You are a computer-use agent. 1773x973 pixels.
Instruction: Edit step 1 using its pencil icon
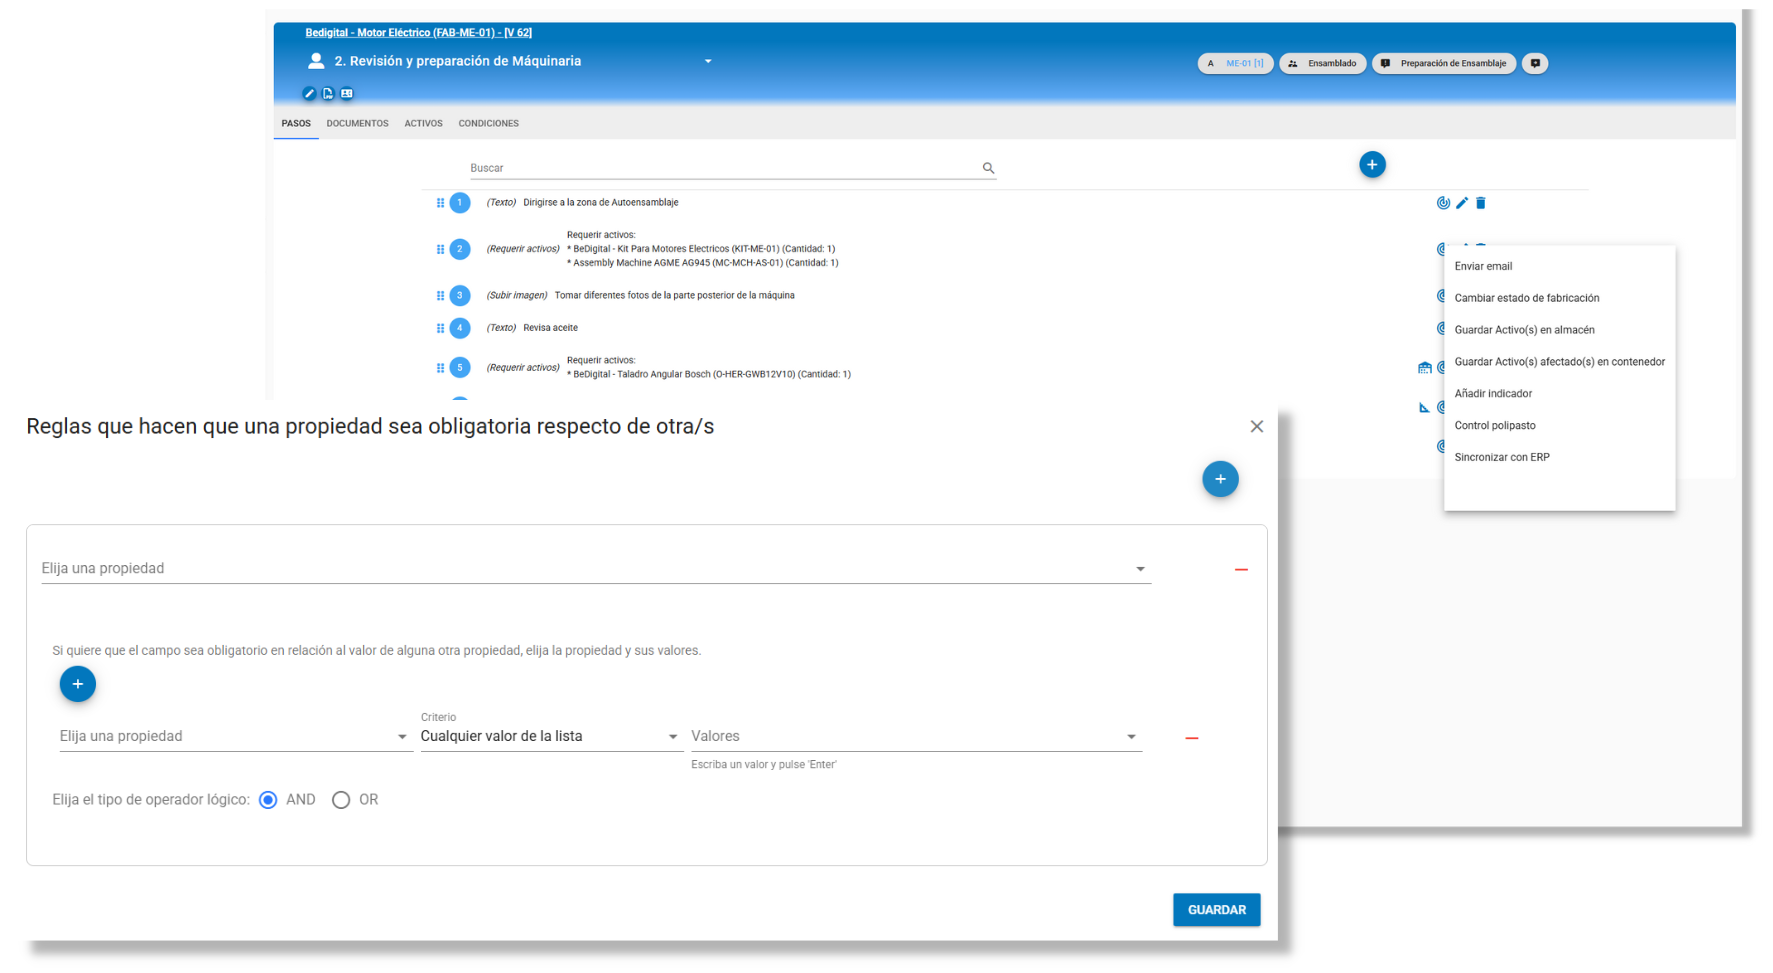click(1462, 203)
